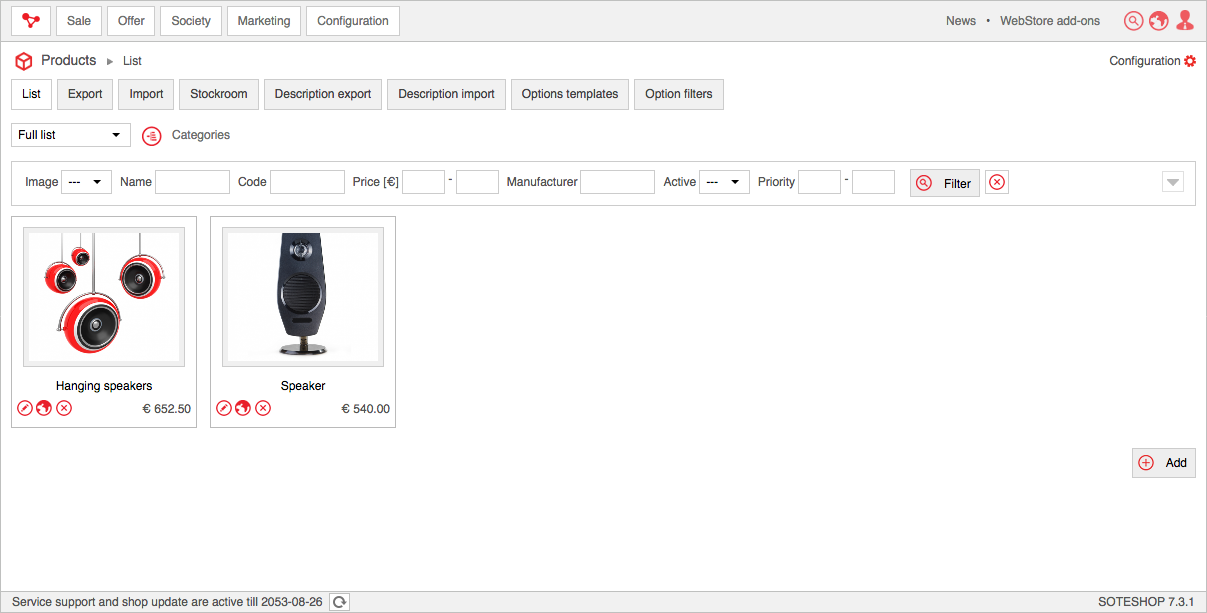Expand the filter panel with the down arrow

tap(1173, 182)
